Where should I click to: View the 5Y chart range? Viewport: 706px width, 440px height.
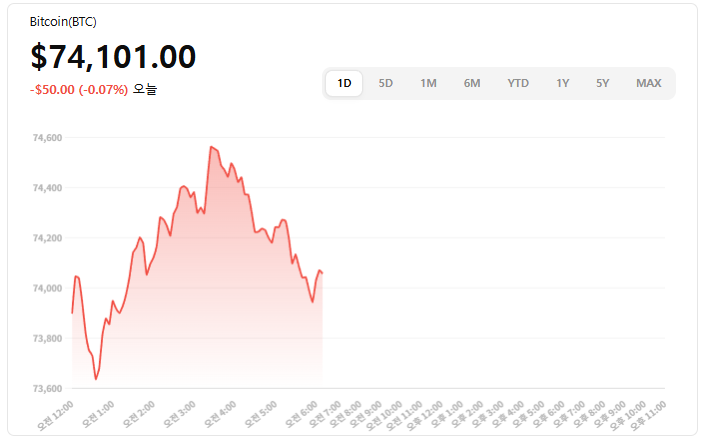pos(602,83)
